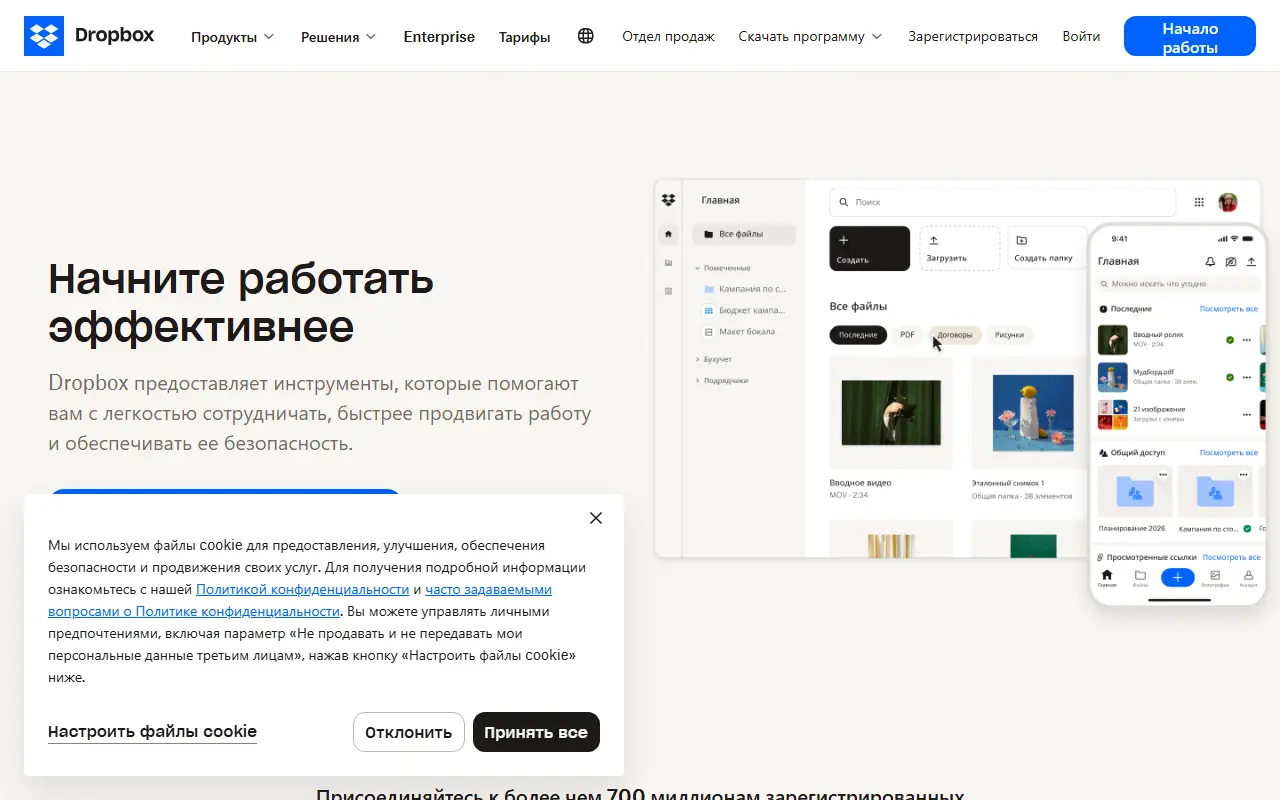The image size is (1280, 800).
Task: Click the user avatar in the mockup
Action: 1227,202
